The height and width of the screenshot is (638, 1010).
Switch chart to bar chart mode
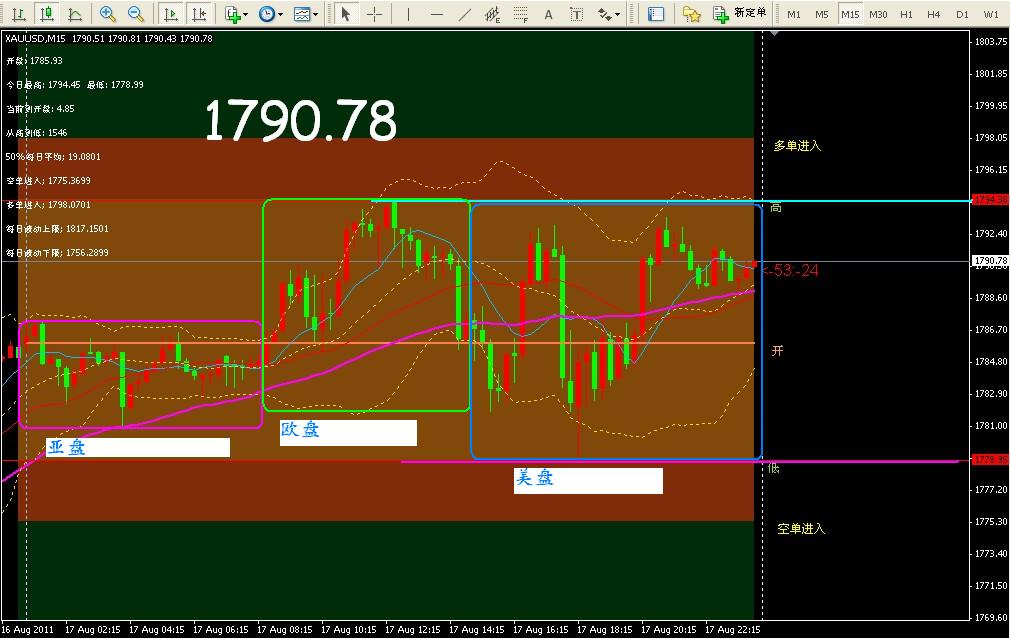point(18,14)
